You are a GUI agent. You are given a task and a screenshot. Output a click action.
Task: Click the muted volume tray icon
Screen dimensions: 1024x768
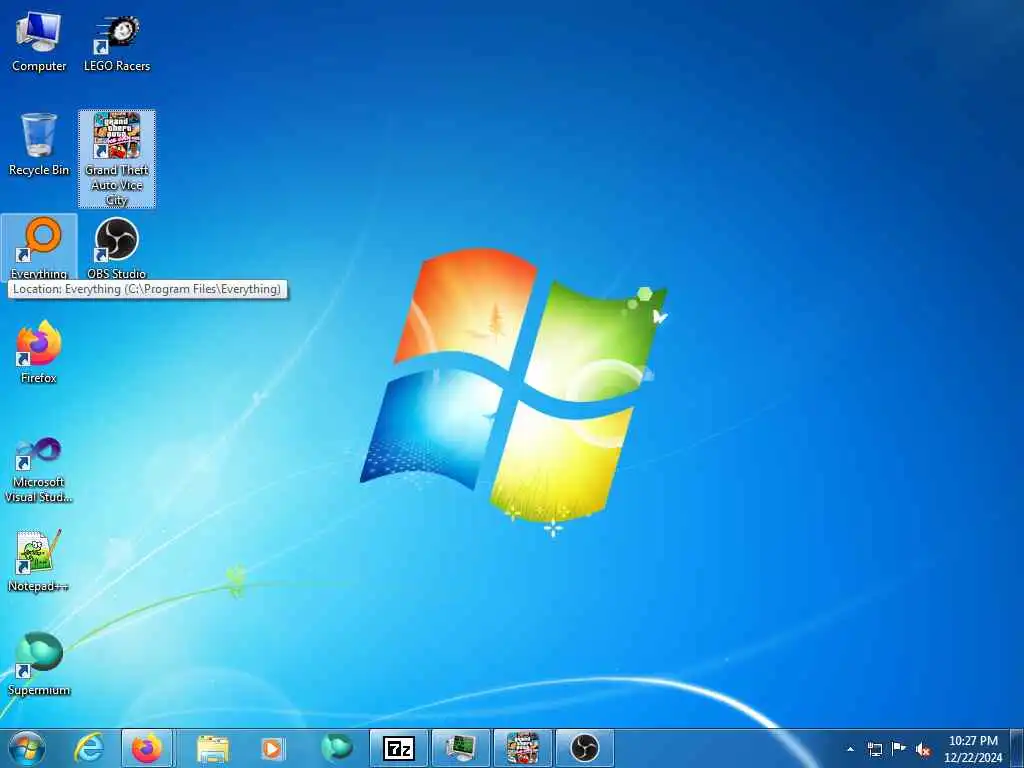923,750
